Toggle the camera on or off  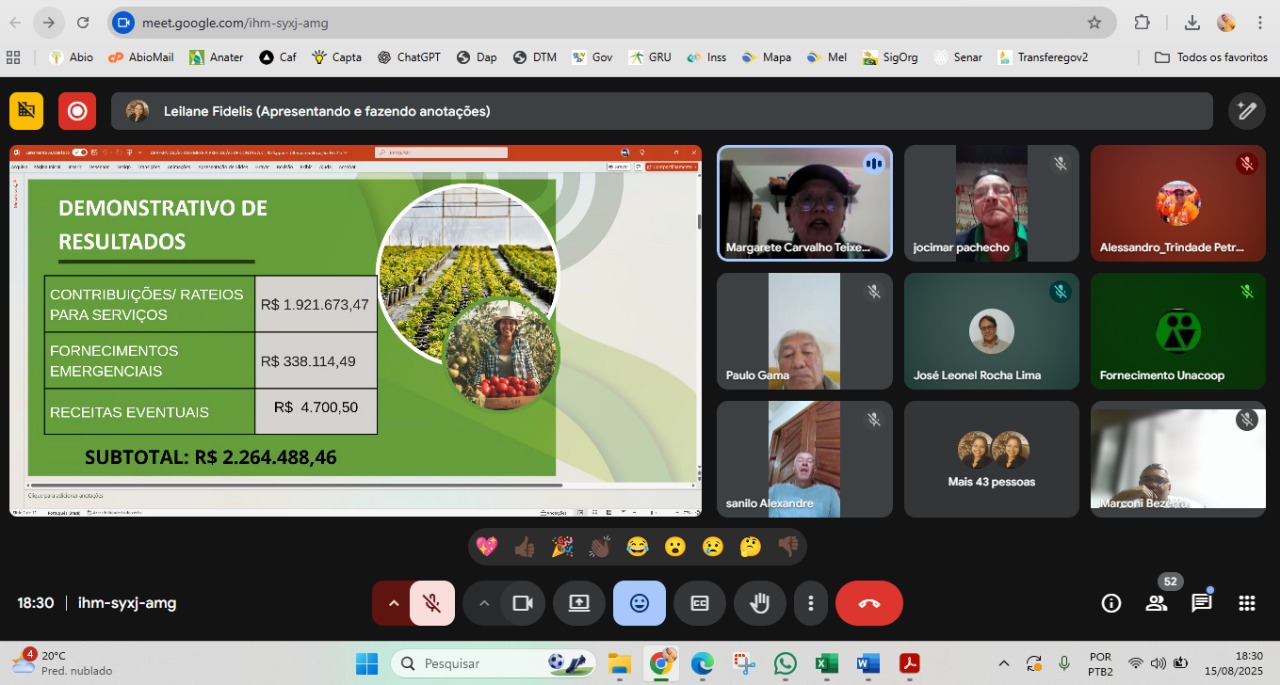pos(522,603)
